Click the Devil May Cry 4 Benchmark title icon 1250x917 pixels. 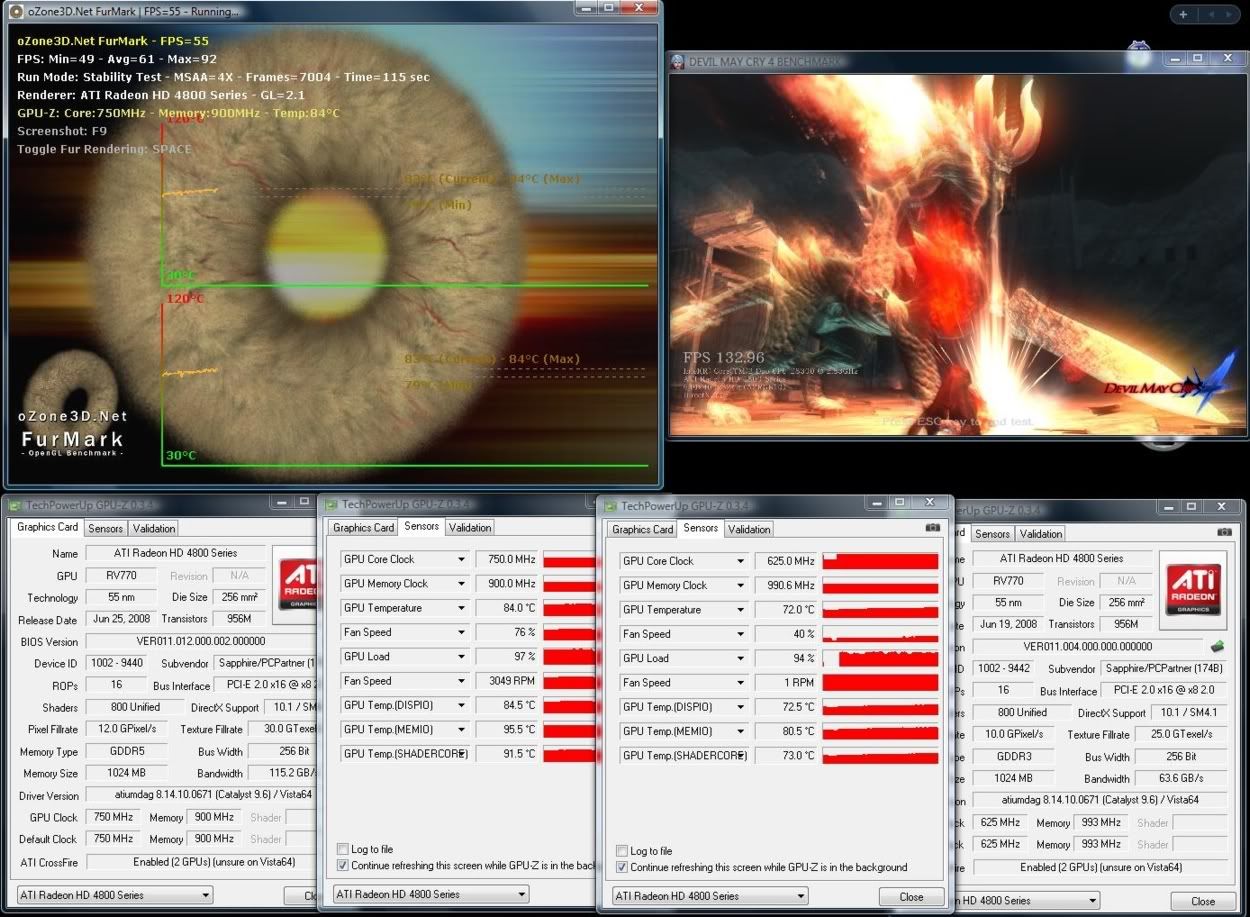(676, 61)
